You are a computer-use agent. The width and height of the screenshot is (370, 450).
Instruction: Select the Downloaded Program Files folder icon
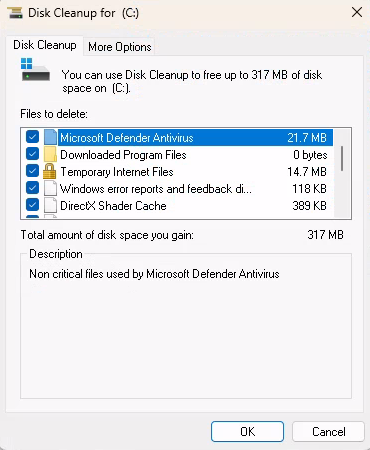click(x=50, y=154)
